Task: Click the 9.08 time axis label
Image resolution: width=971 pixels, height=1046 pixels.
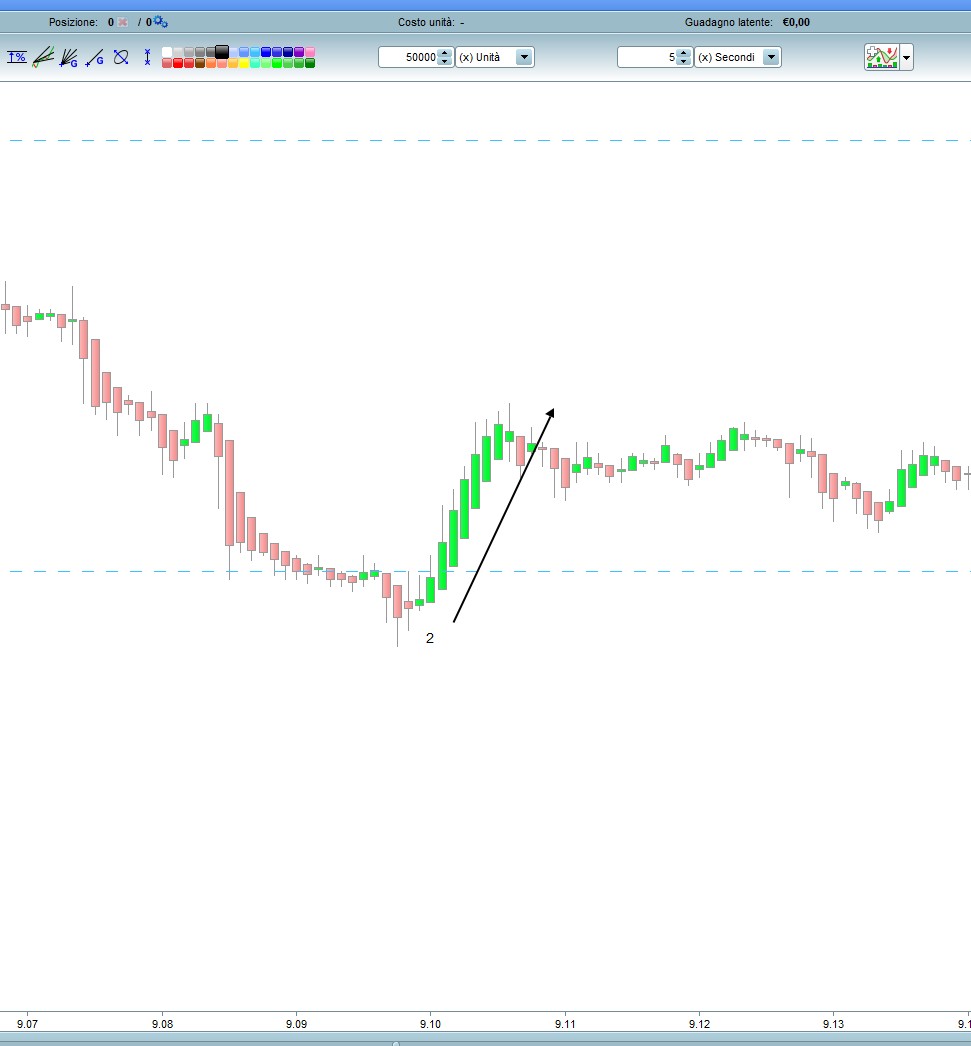Action: tap(162, 1024)
